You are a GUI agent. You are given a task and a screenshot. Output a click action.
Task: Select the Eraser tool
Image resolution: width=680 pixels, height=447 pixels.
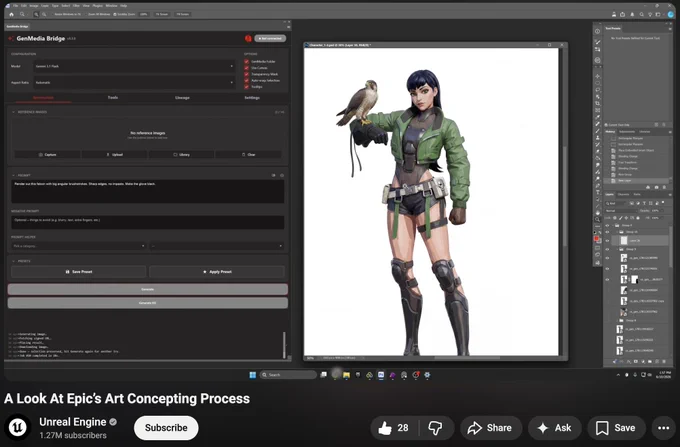coord(598,151)
